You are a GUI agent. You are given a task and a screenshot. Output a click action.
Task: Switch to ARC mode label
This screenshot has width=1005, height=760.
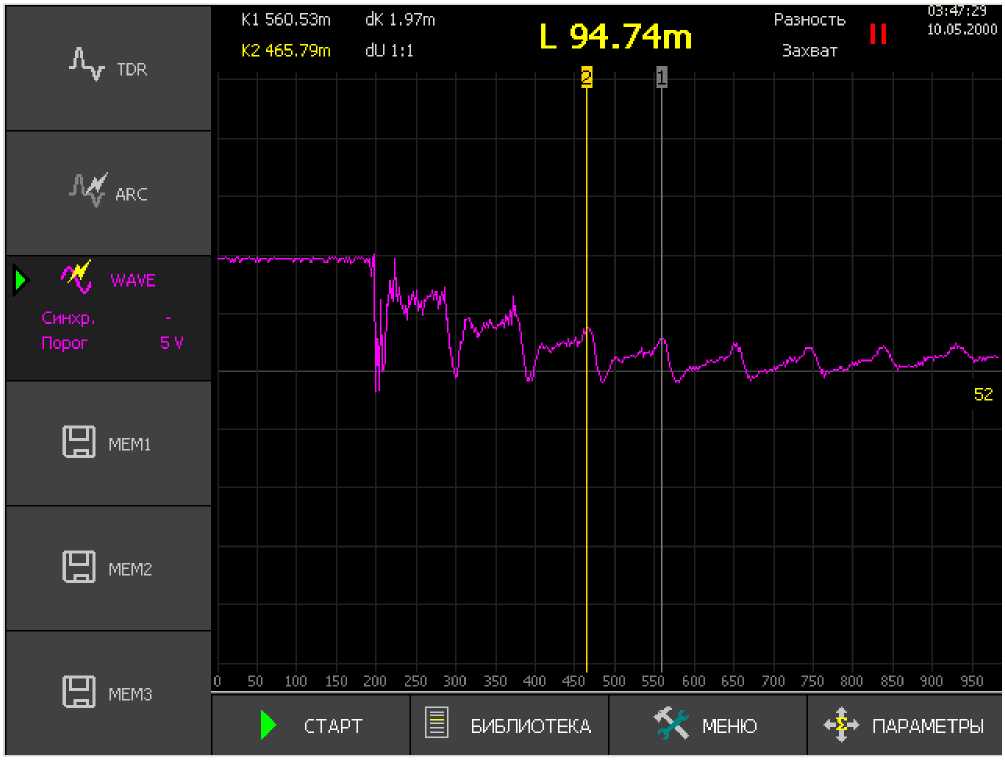pos(131,194)
